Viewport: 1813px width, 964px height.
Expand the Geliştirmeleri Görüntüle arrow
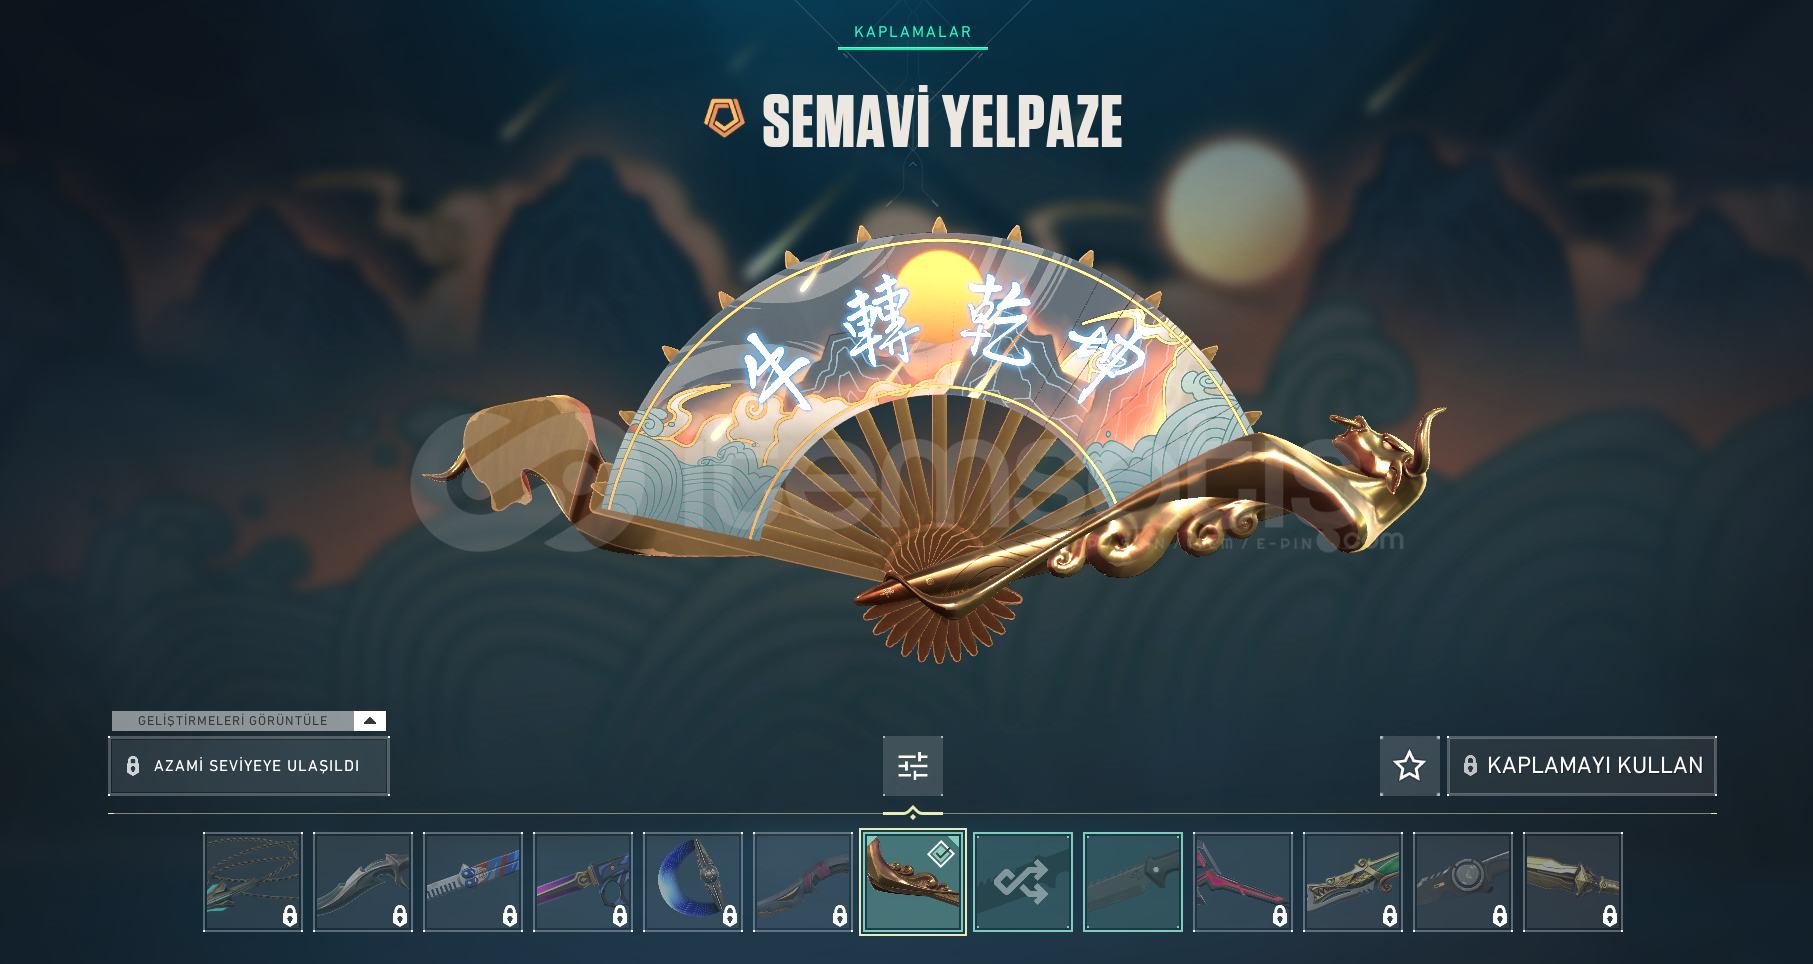[369, 721]
